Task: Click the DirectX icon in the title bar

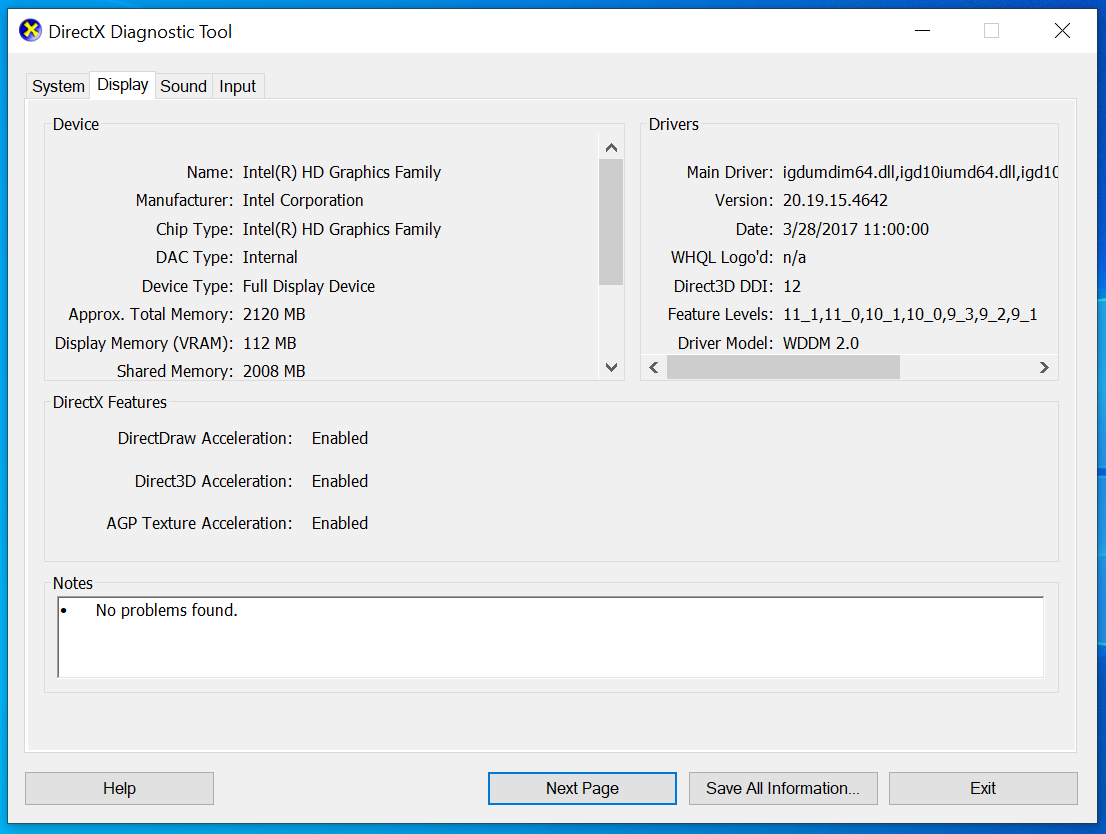Action: [31, 31]
